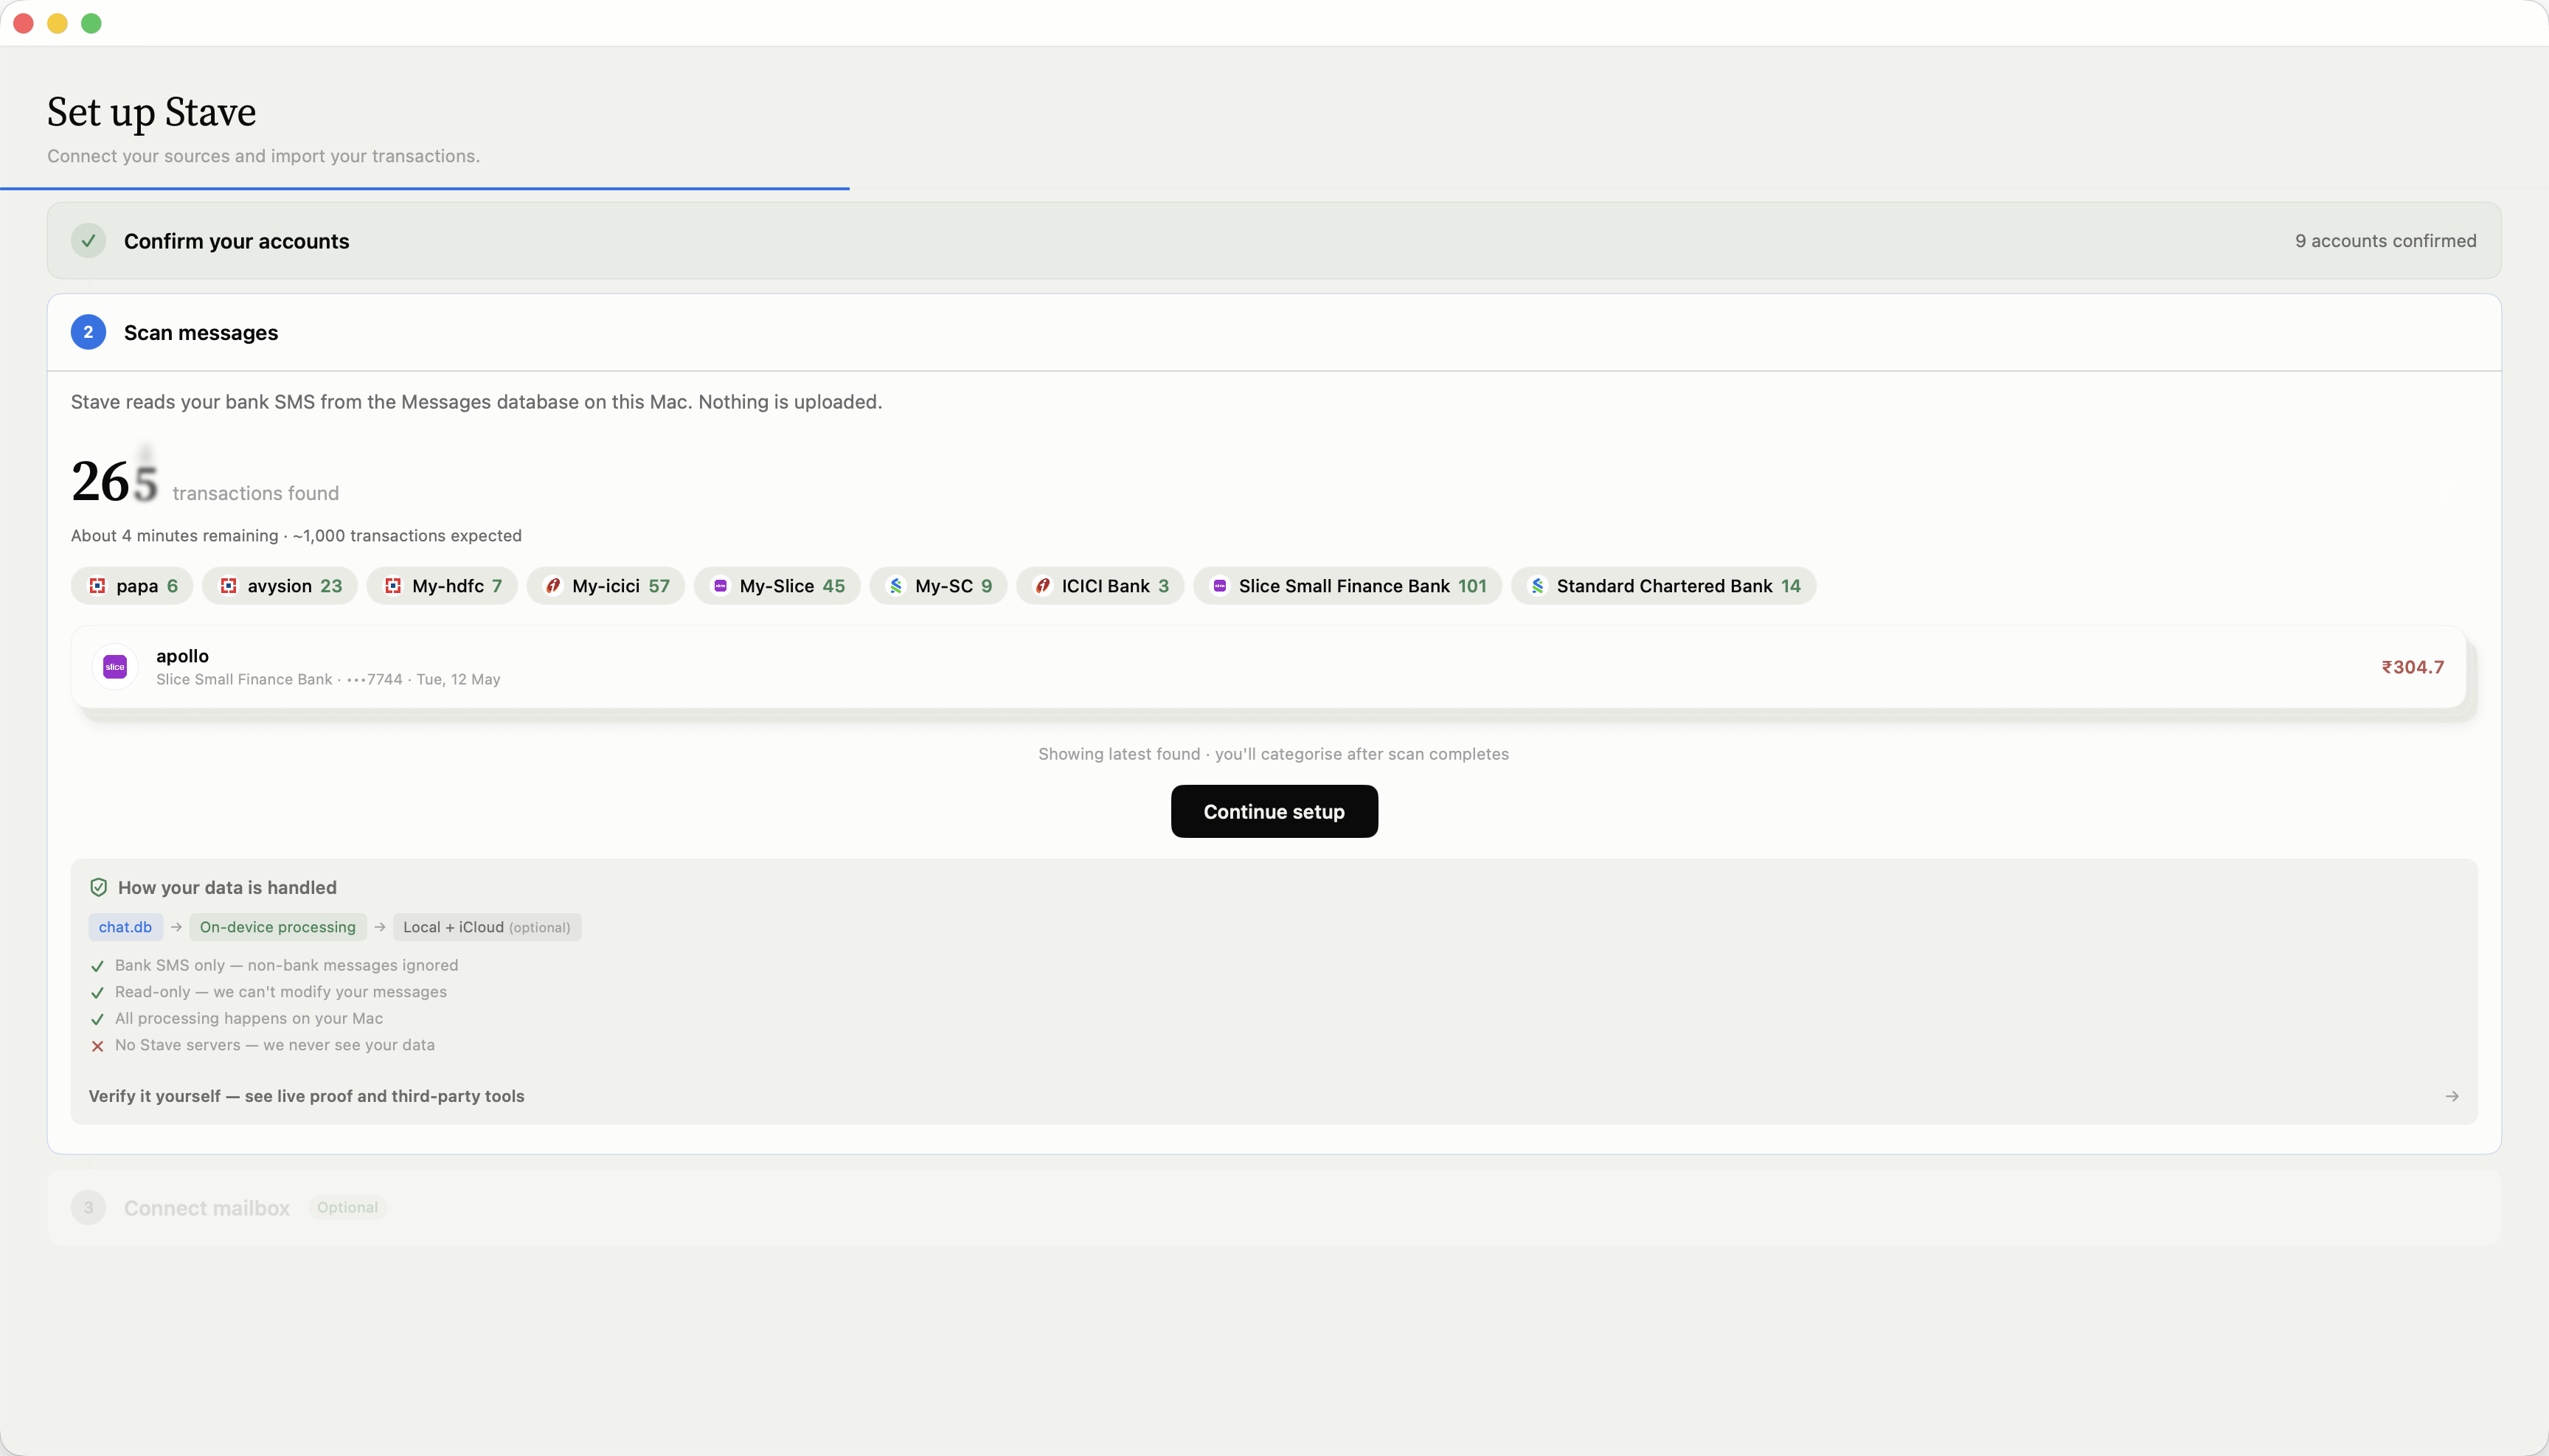Click the green zoom window button
Viewport: 2549px width, 1456px height.
point(91,23)
